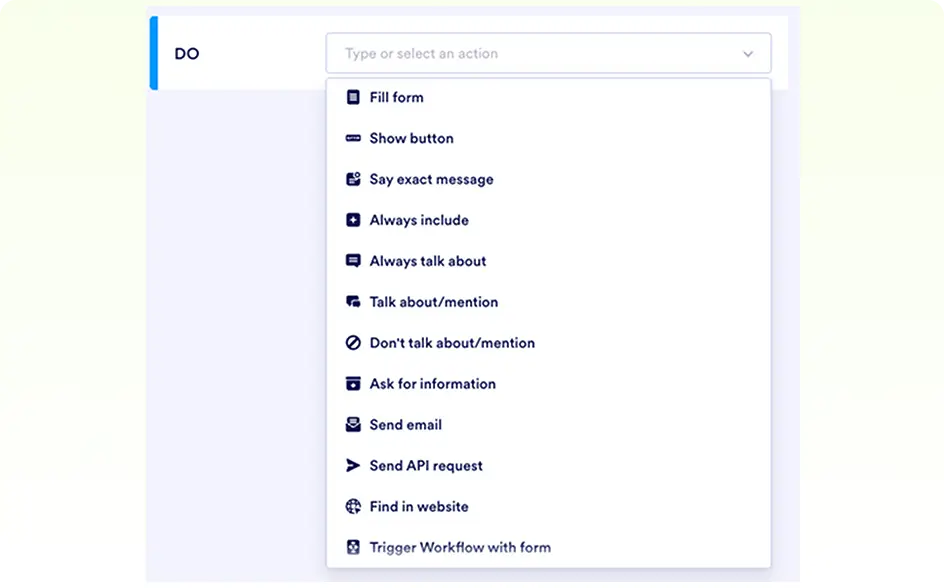Collapse the action dropdown chevron
The width and height of the screenshot is (944, 588).
tap(748, 54)
